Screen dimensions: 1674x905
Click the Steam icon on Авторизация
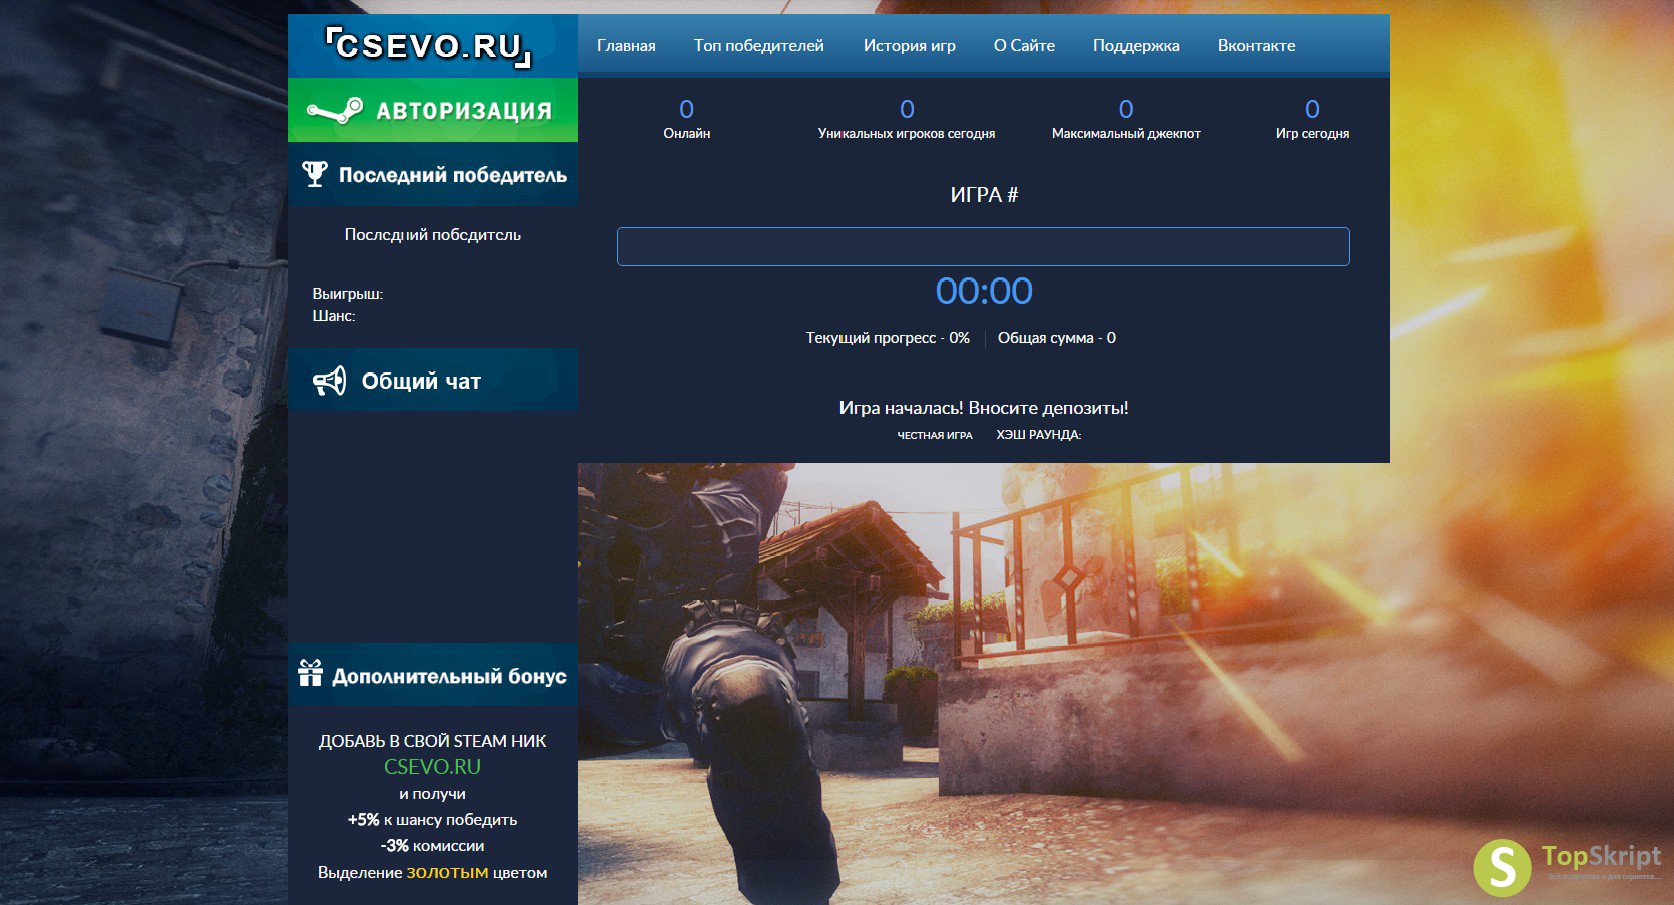tap(334, 111)
